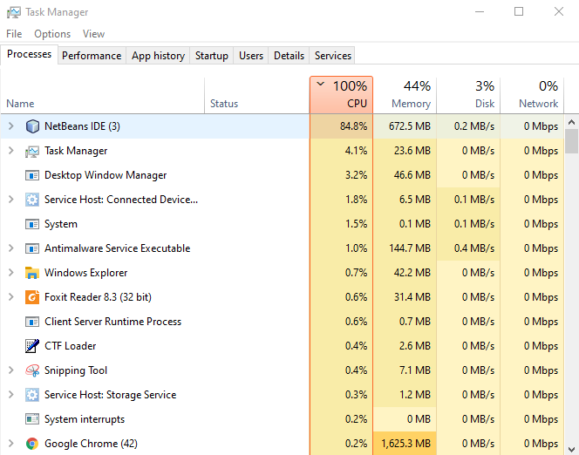The height and width of the screenshot is (455, 579).
Task: Open the View menu
Action: pyautogui.click(x=93, y=34)
